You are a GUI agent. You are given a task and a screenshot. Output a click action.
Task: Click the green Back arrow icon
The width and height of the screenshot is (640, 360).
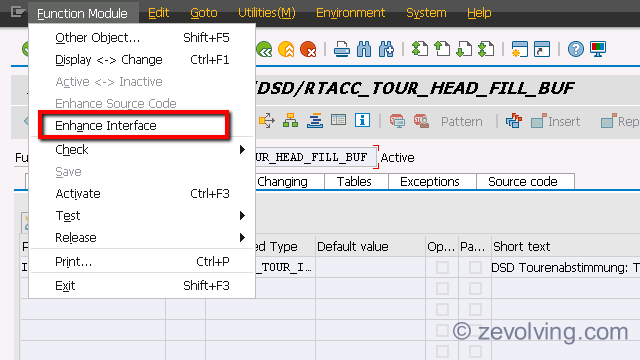[x=264, y=50]
